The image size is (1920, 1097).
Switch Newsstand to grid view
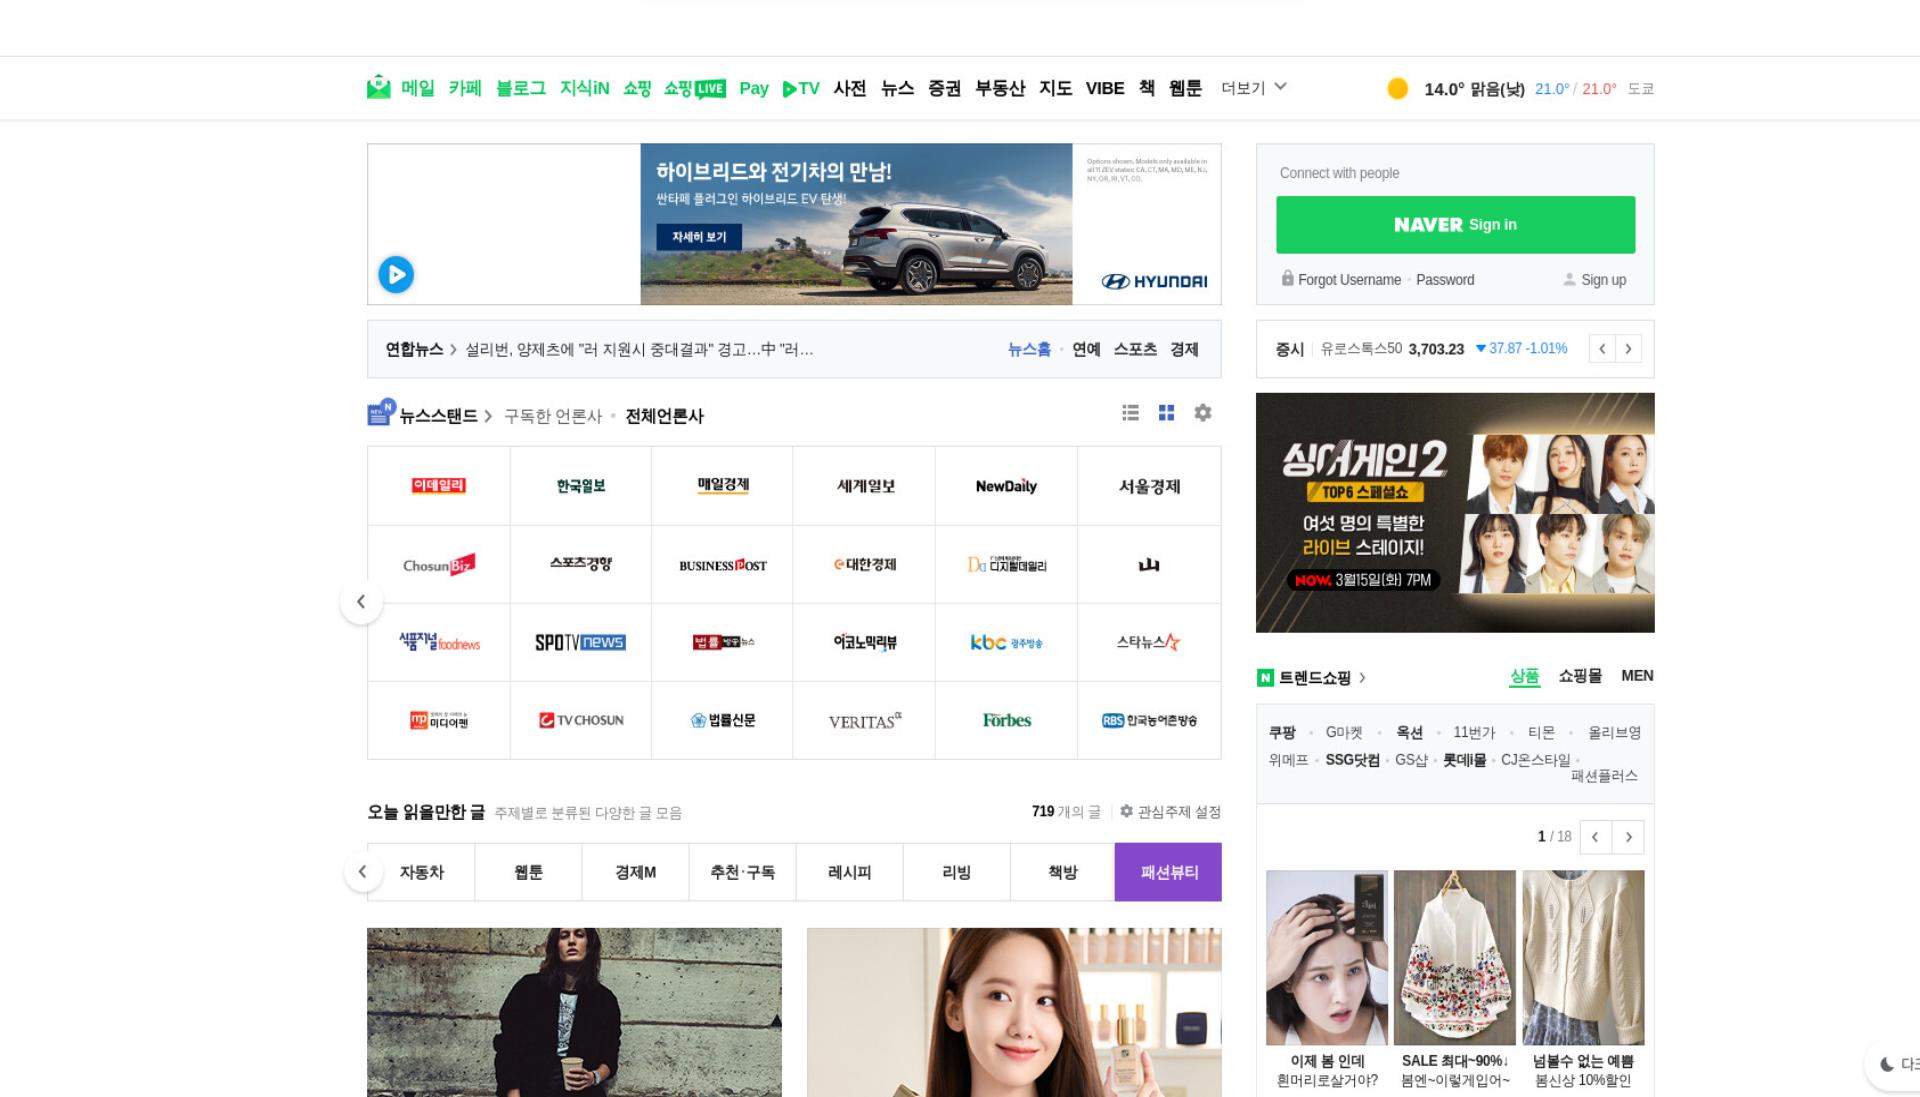(x=1166, y=413)
